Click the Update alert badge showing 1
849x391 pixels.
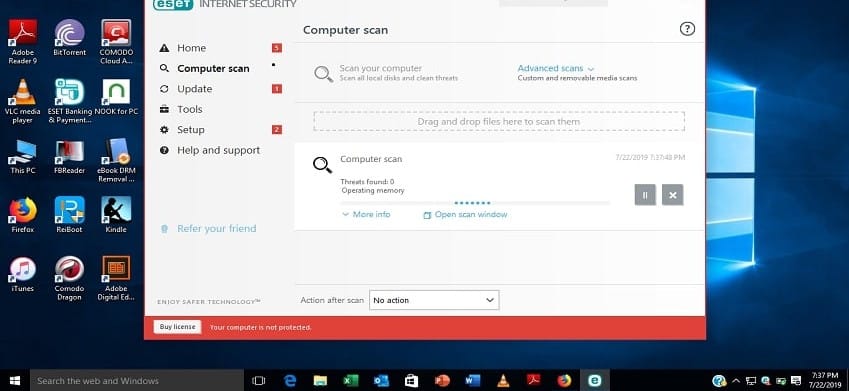pyautogui.click(x=277, y=89)
